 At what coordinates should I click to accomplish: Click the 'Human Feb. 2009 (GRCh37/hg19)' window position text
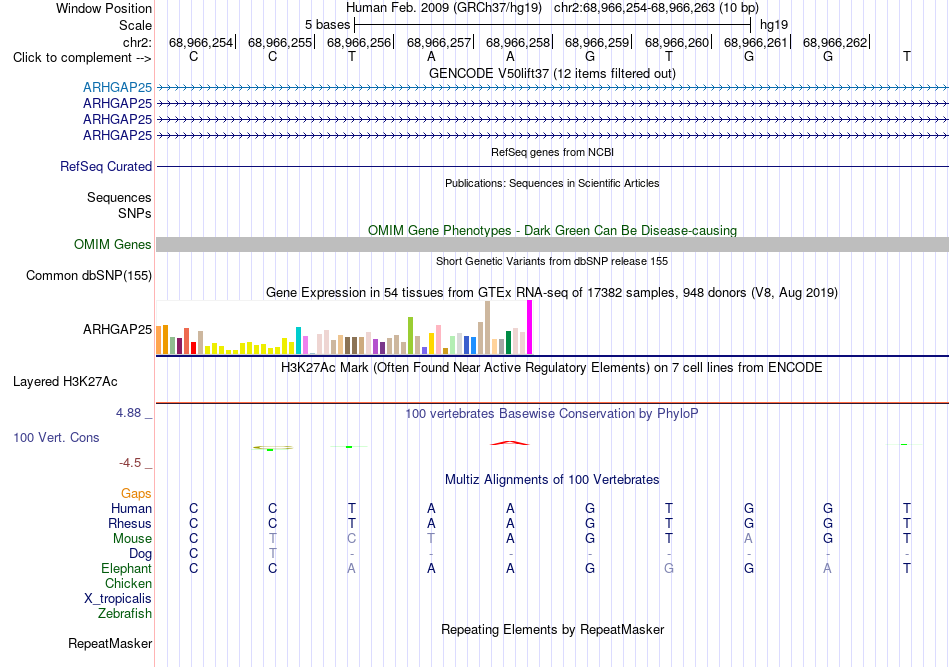[446, 8]
